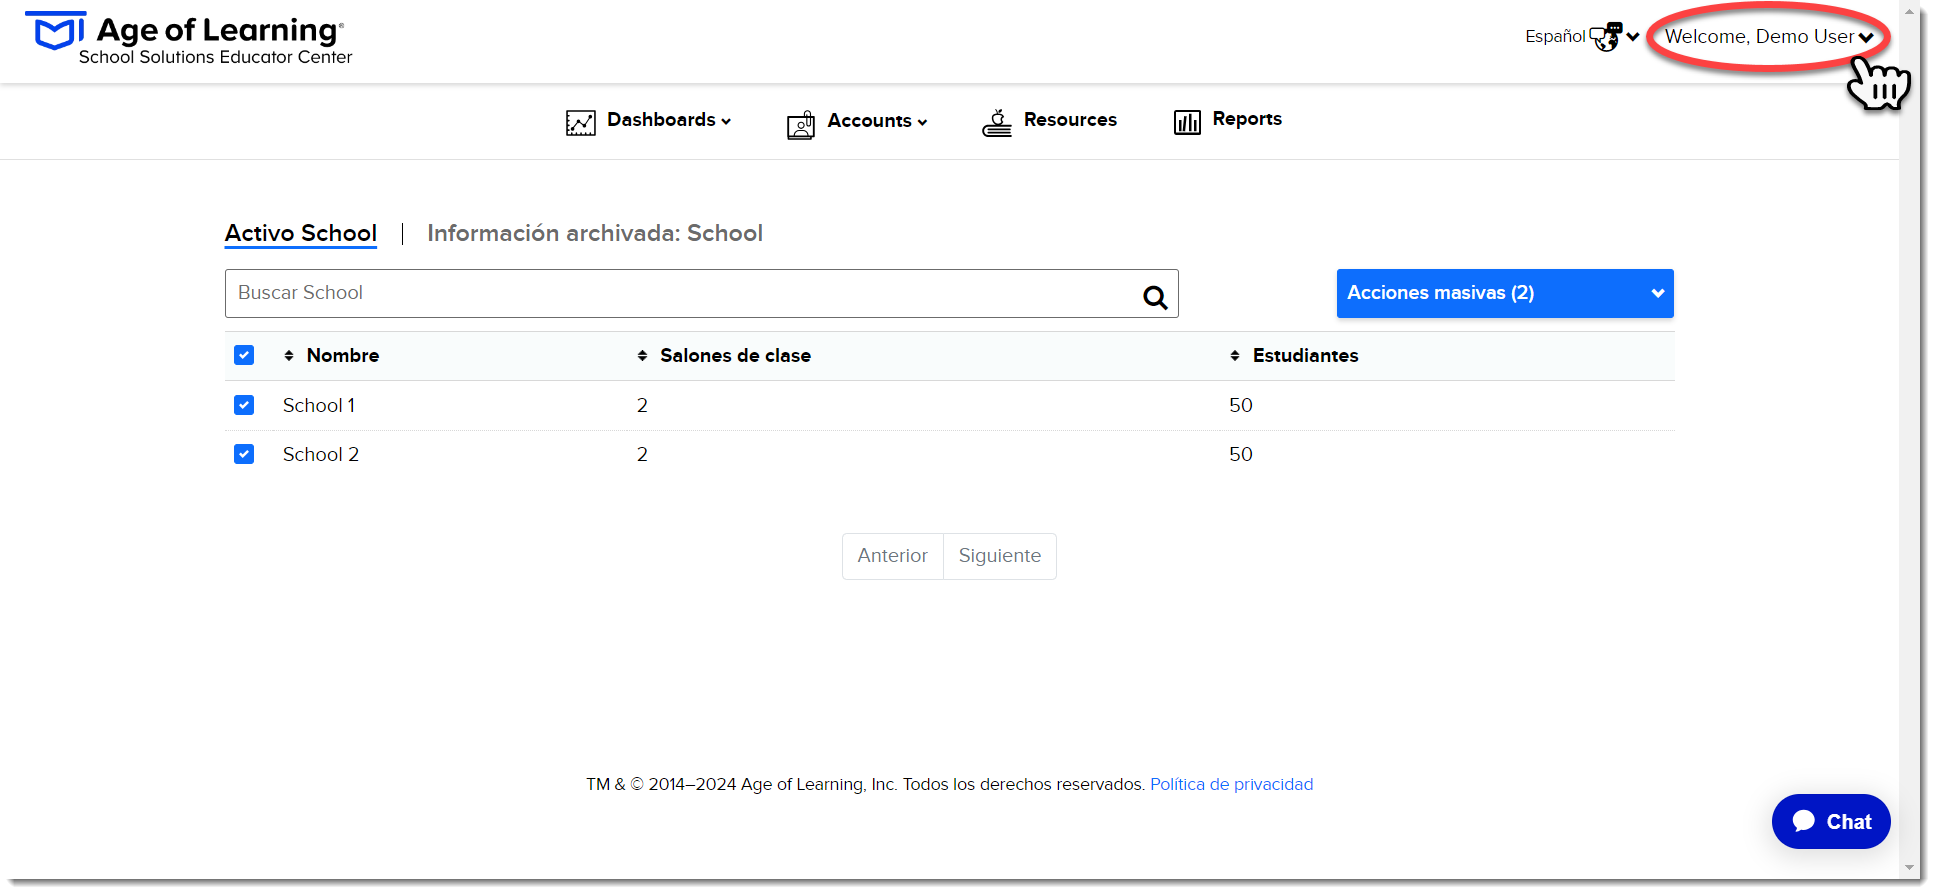Click the scrollbar up arrow
The width and height of the screenshot is (1935, 894).
tap(1909, 12)
